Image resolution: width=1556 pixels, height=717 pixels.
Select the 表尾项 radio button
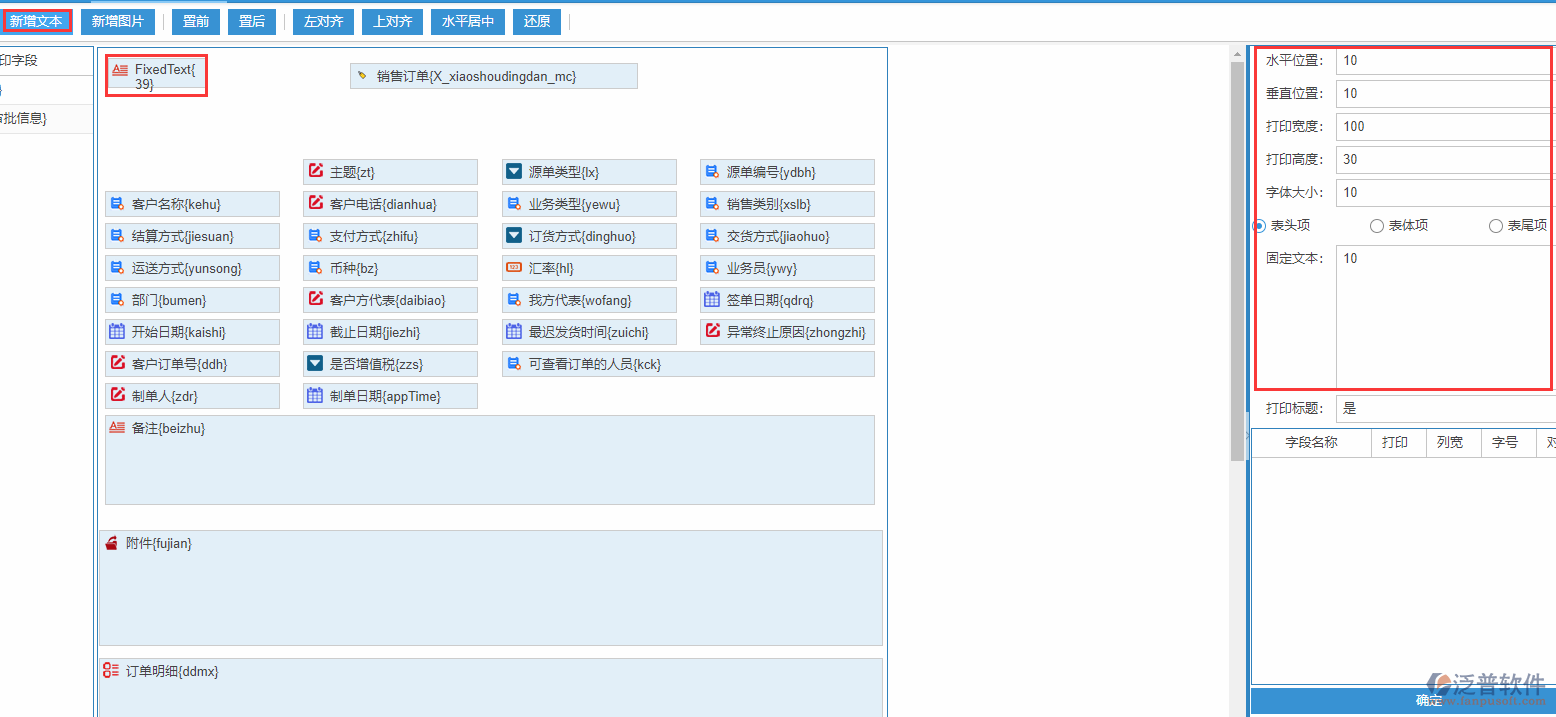[x=1496, y=226]
